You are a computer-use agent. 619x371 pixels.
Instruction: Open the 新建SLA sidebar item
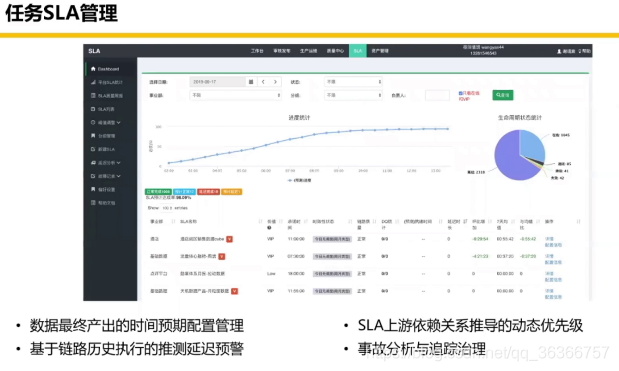pyautogui.click(x=103, y=149)
